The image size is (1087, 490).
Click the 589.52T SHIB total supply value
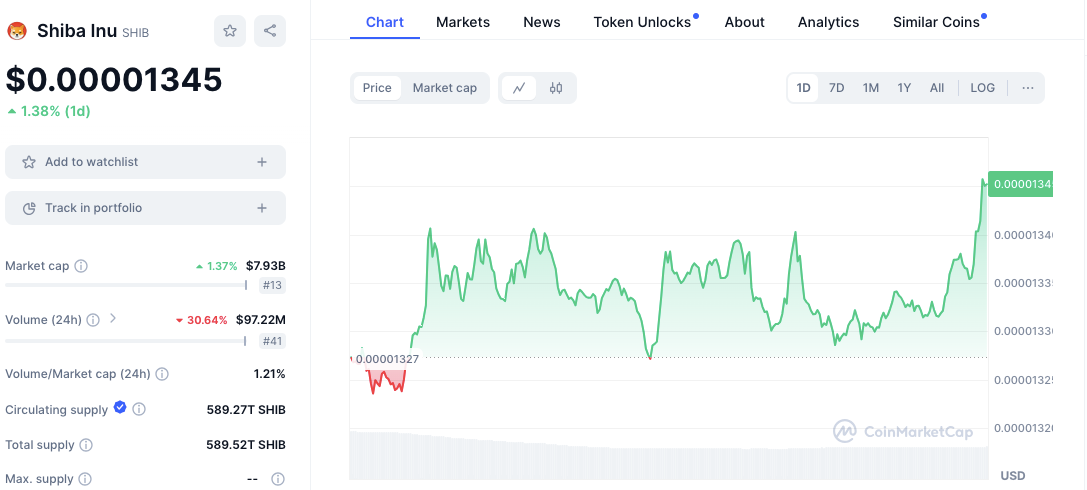click(246, 445)
